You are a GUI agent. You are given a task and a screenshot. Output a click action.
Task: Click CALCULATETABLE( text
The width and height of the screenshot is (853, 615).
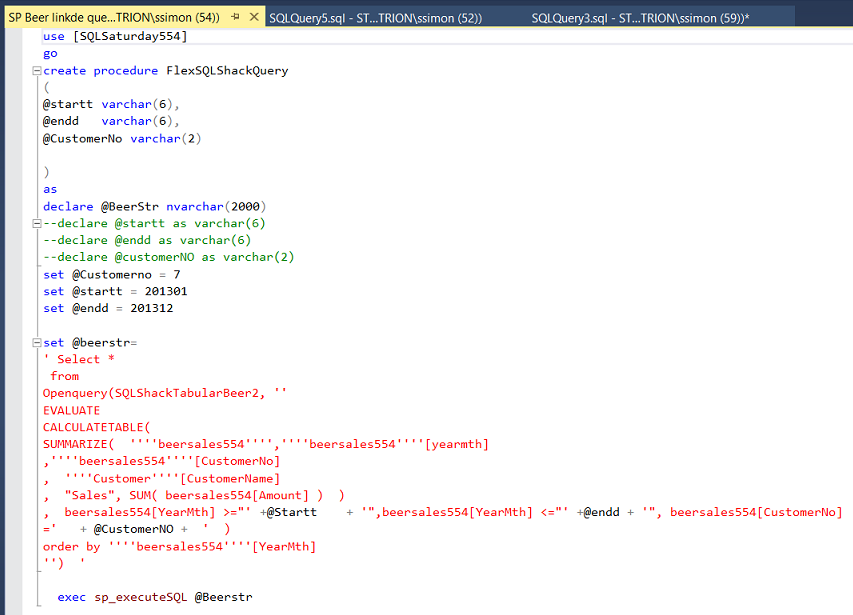pos(96,427)
